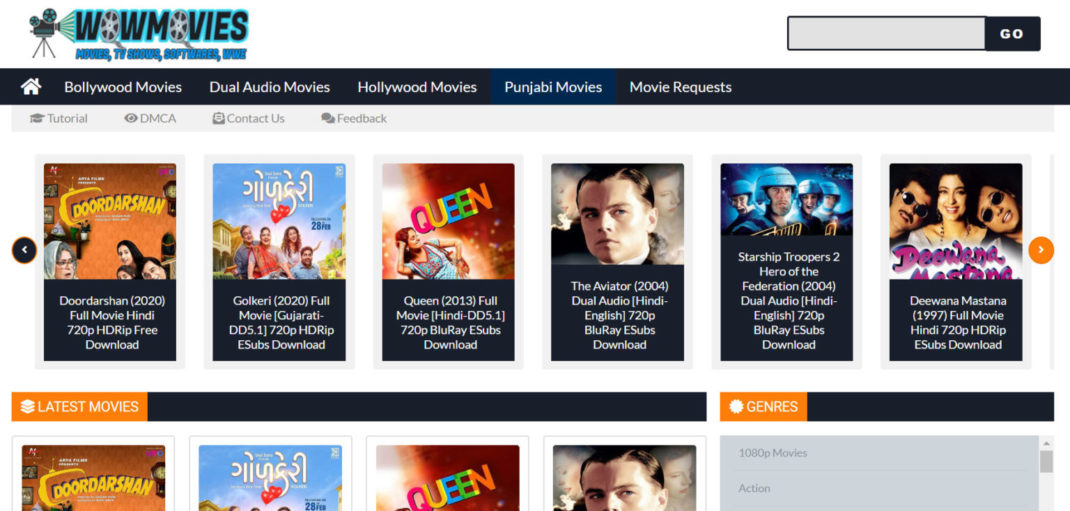This screenshot has width=1070, height=511.
Task: Open Starship Troopers 2 Hero title link
Action: coord(789,300)
